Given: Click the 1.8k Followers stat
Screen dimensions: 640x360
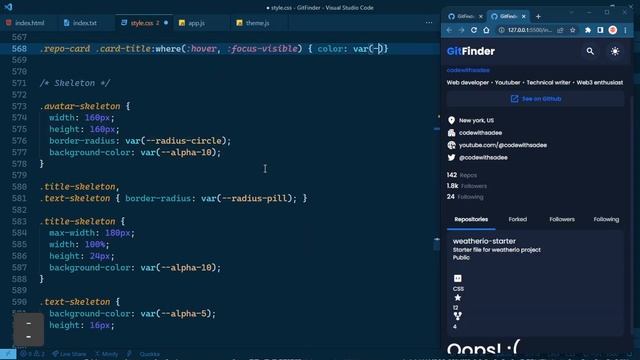Looking at the screenshot, I should 467,186.
